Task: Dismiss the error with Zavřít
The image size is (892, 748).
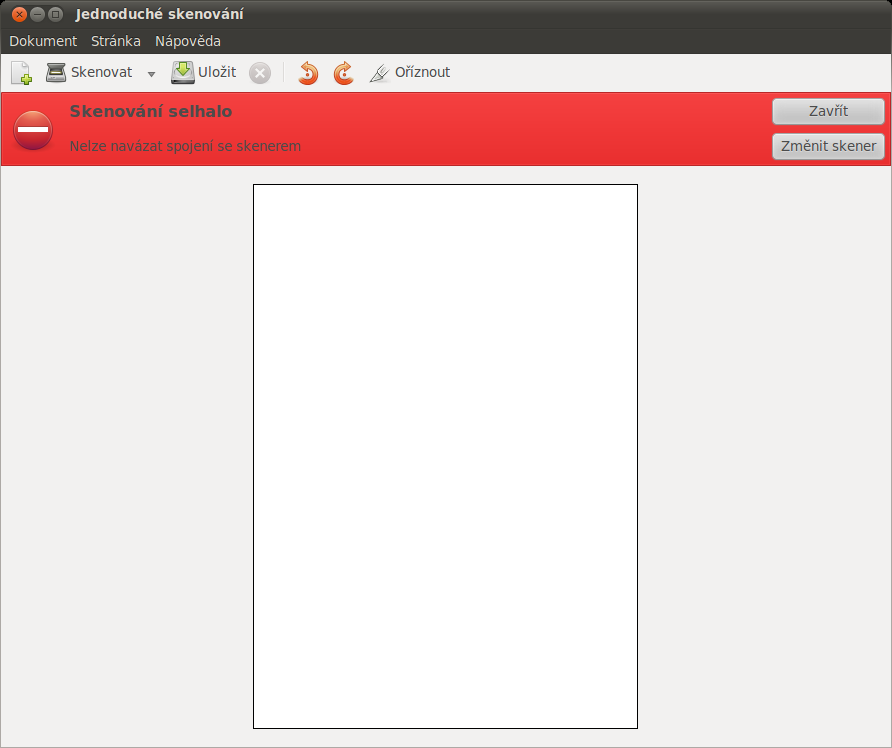Action: pyautogui.click(x=828, y=111)
